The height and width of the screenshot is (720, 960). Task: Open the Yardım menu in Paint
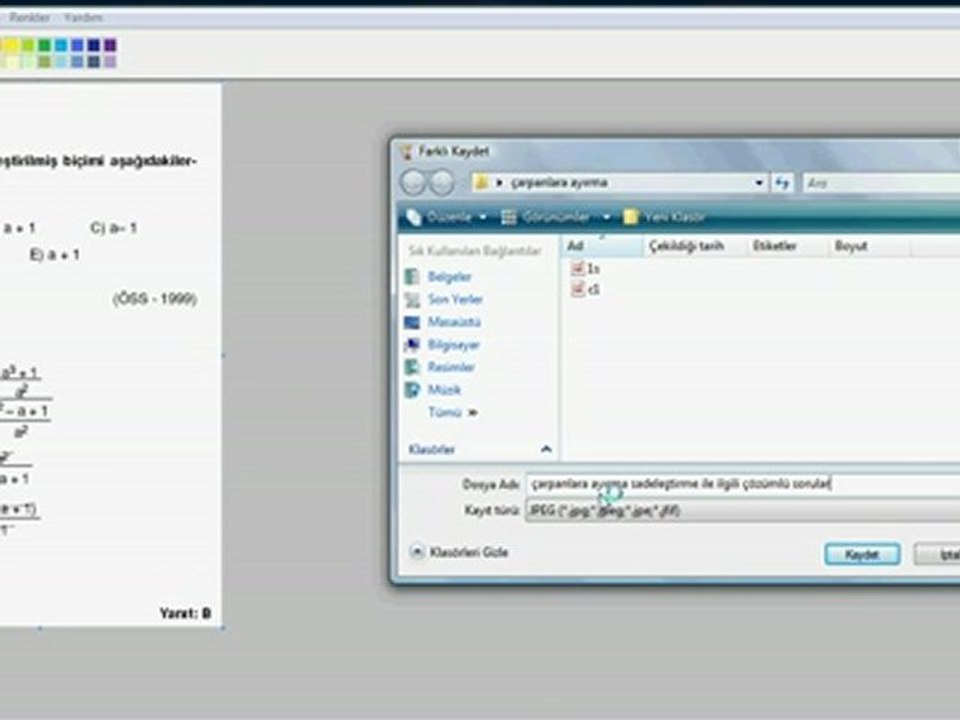84,17
